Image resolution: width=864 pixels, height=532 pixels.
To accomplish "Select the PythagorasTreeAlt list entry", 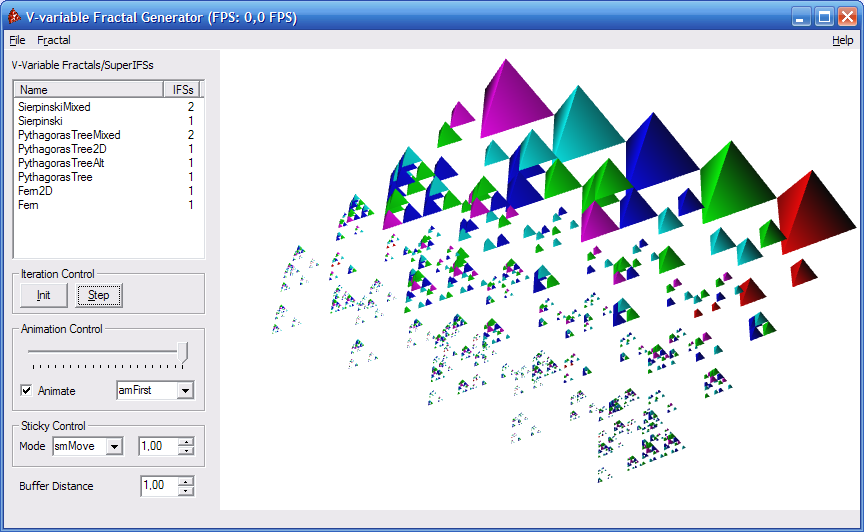I will pos(62,163).
